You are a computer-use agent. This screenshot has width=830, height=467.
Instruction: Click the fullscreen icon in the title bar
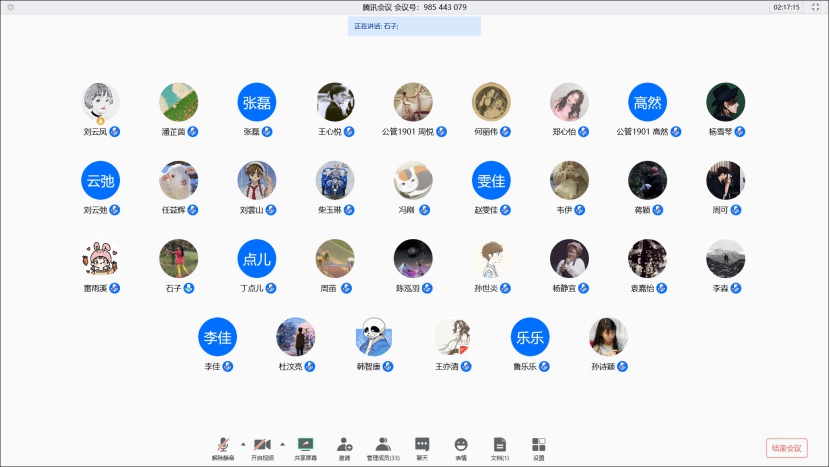(815, 7)
